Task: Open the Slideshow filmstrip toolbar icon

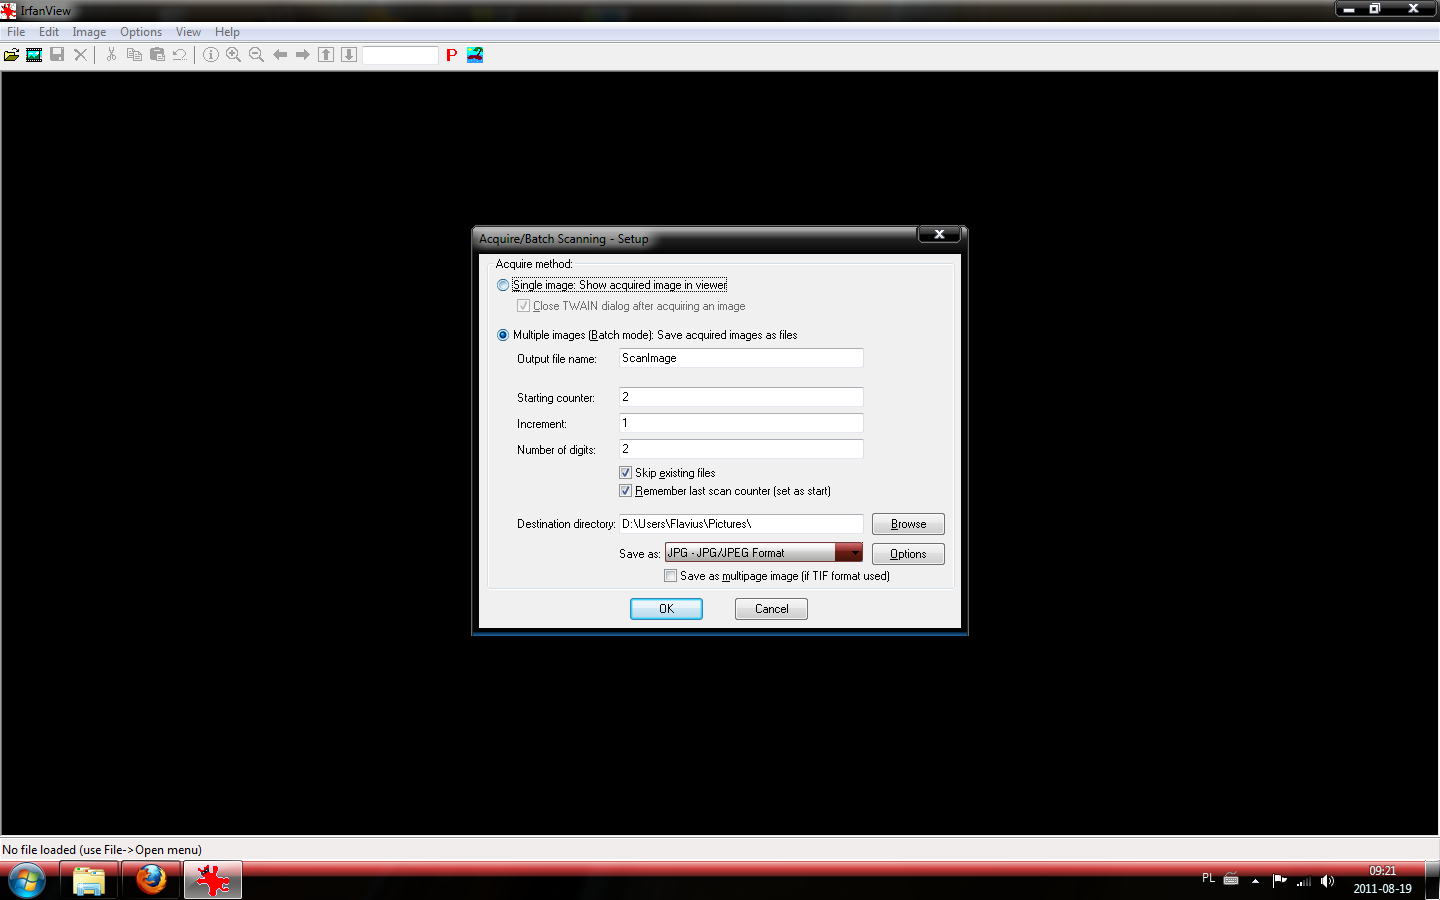Action: click(34, 55)
